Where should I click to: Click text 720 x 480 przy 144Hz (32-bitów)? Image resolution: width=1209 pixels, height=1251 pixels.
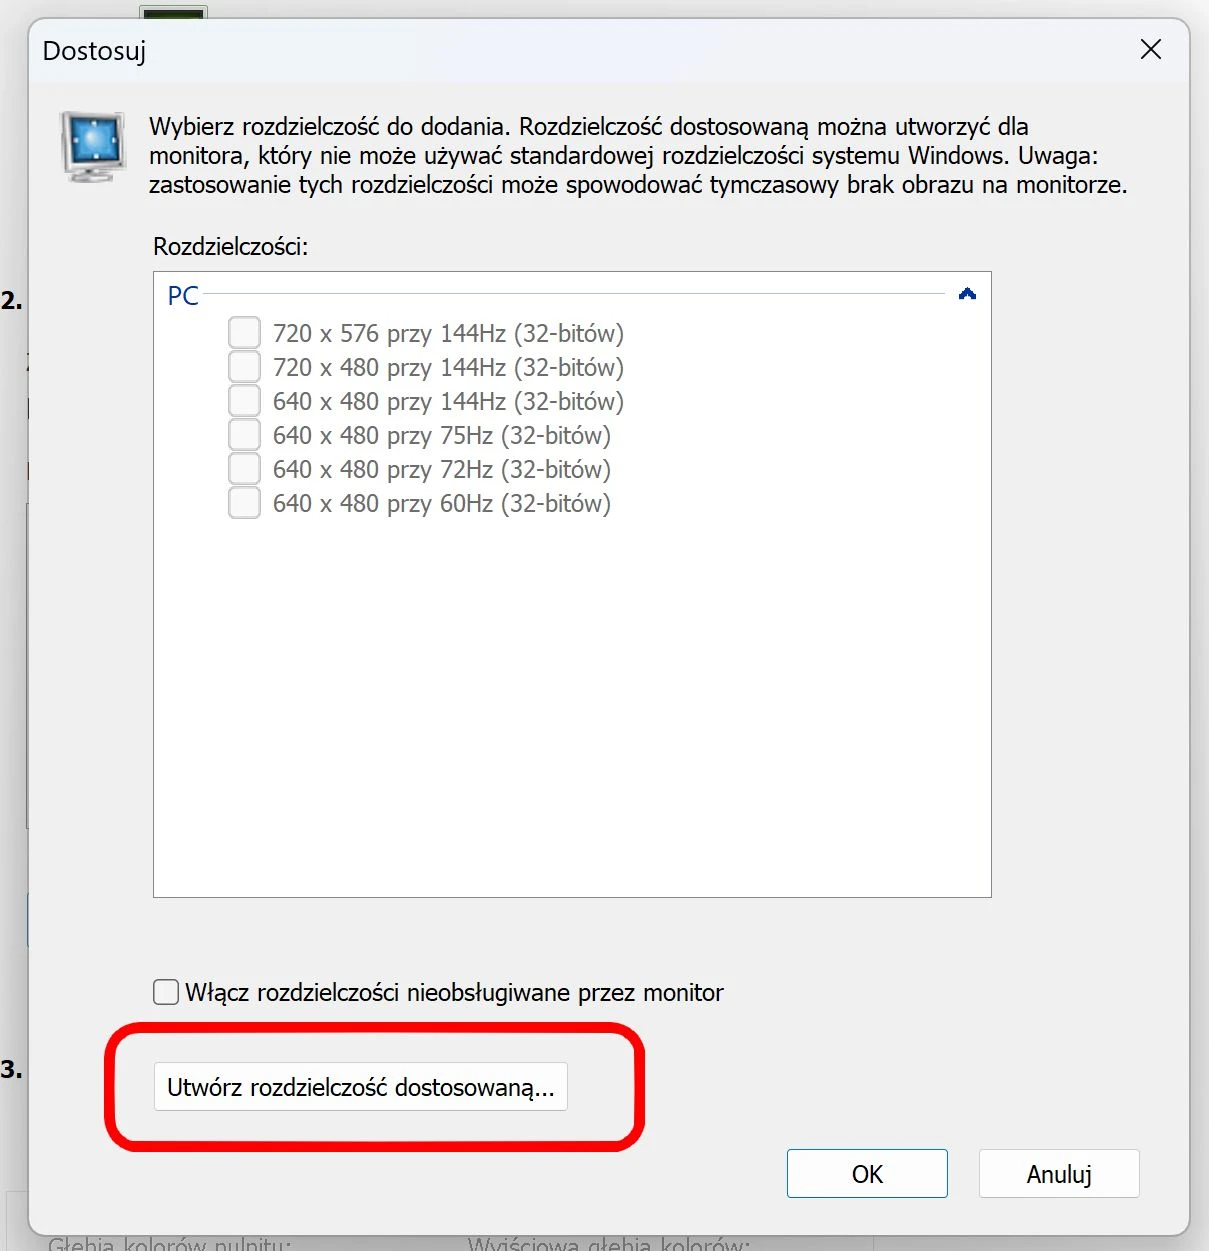[448, 367]
